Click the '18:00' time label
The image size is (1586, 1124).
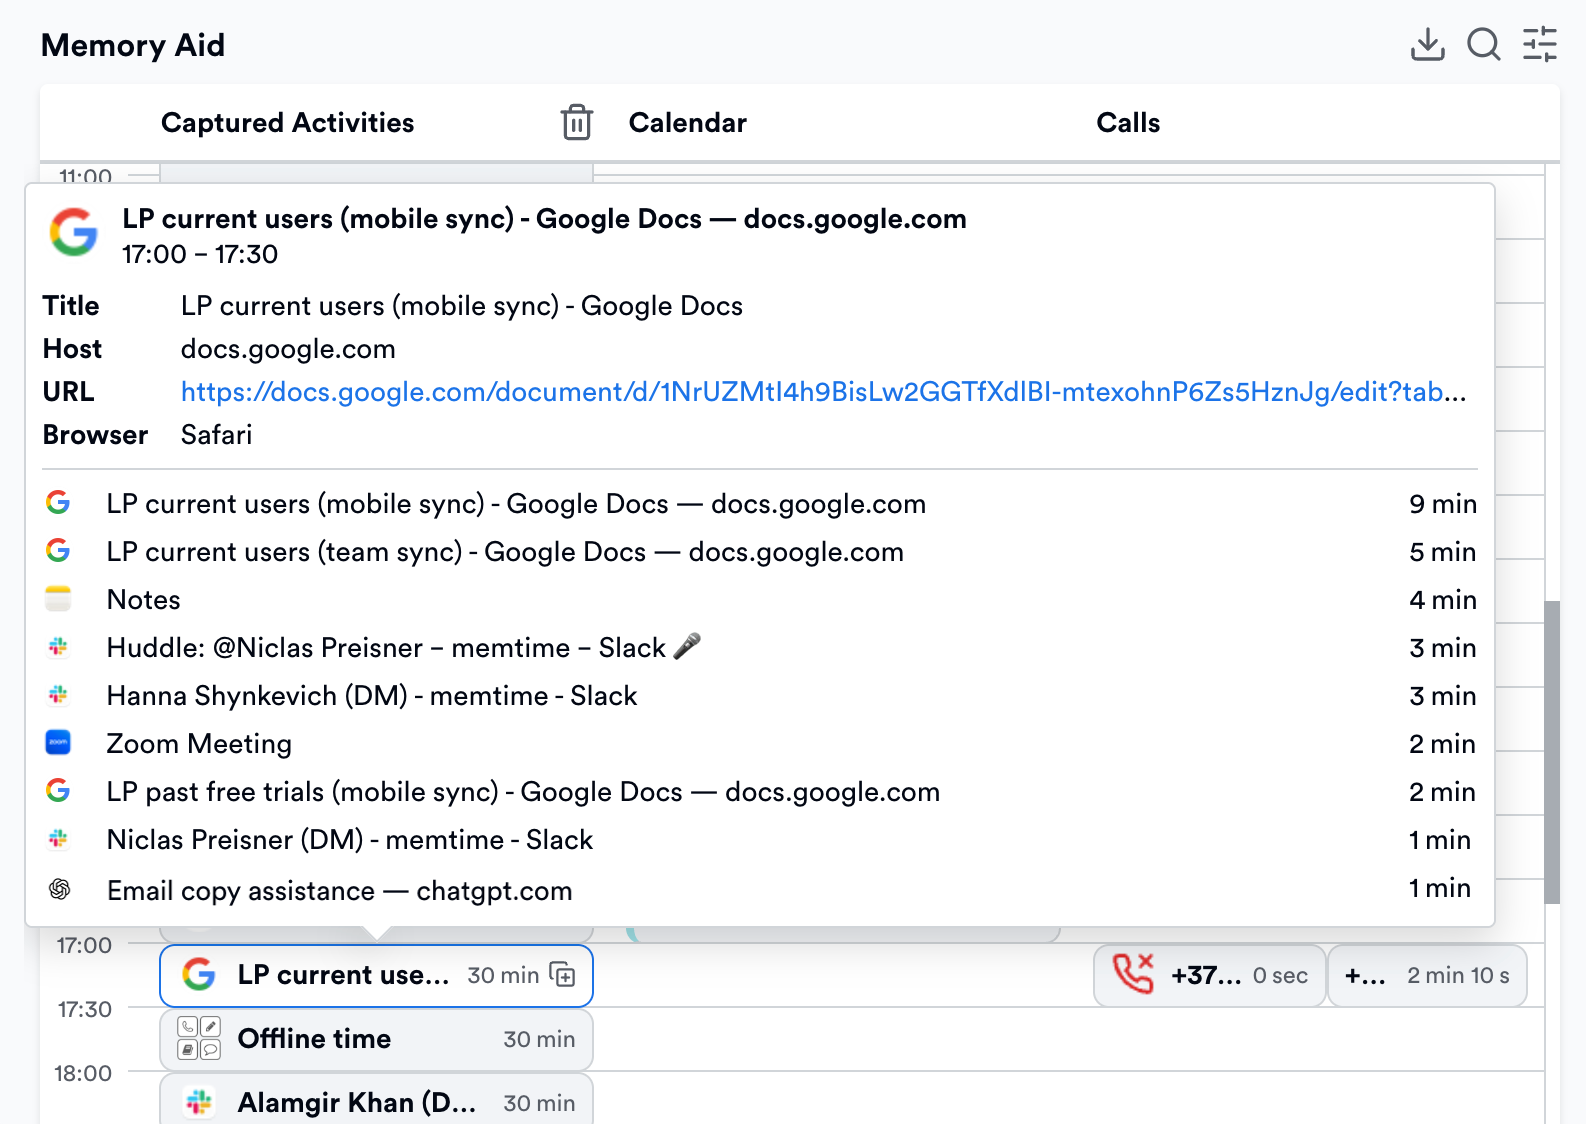[x=83, y=1073]
